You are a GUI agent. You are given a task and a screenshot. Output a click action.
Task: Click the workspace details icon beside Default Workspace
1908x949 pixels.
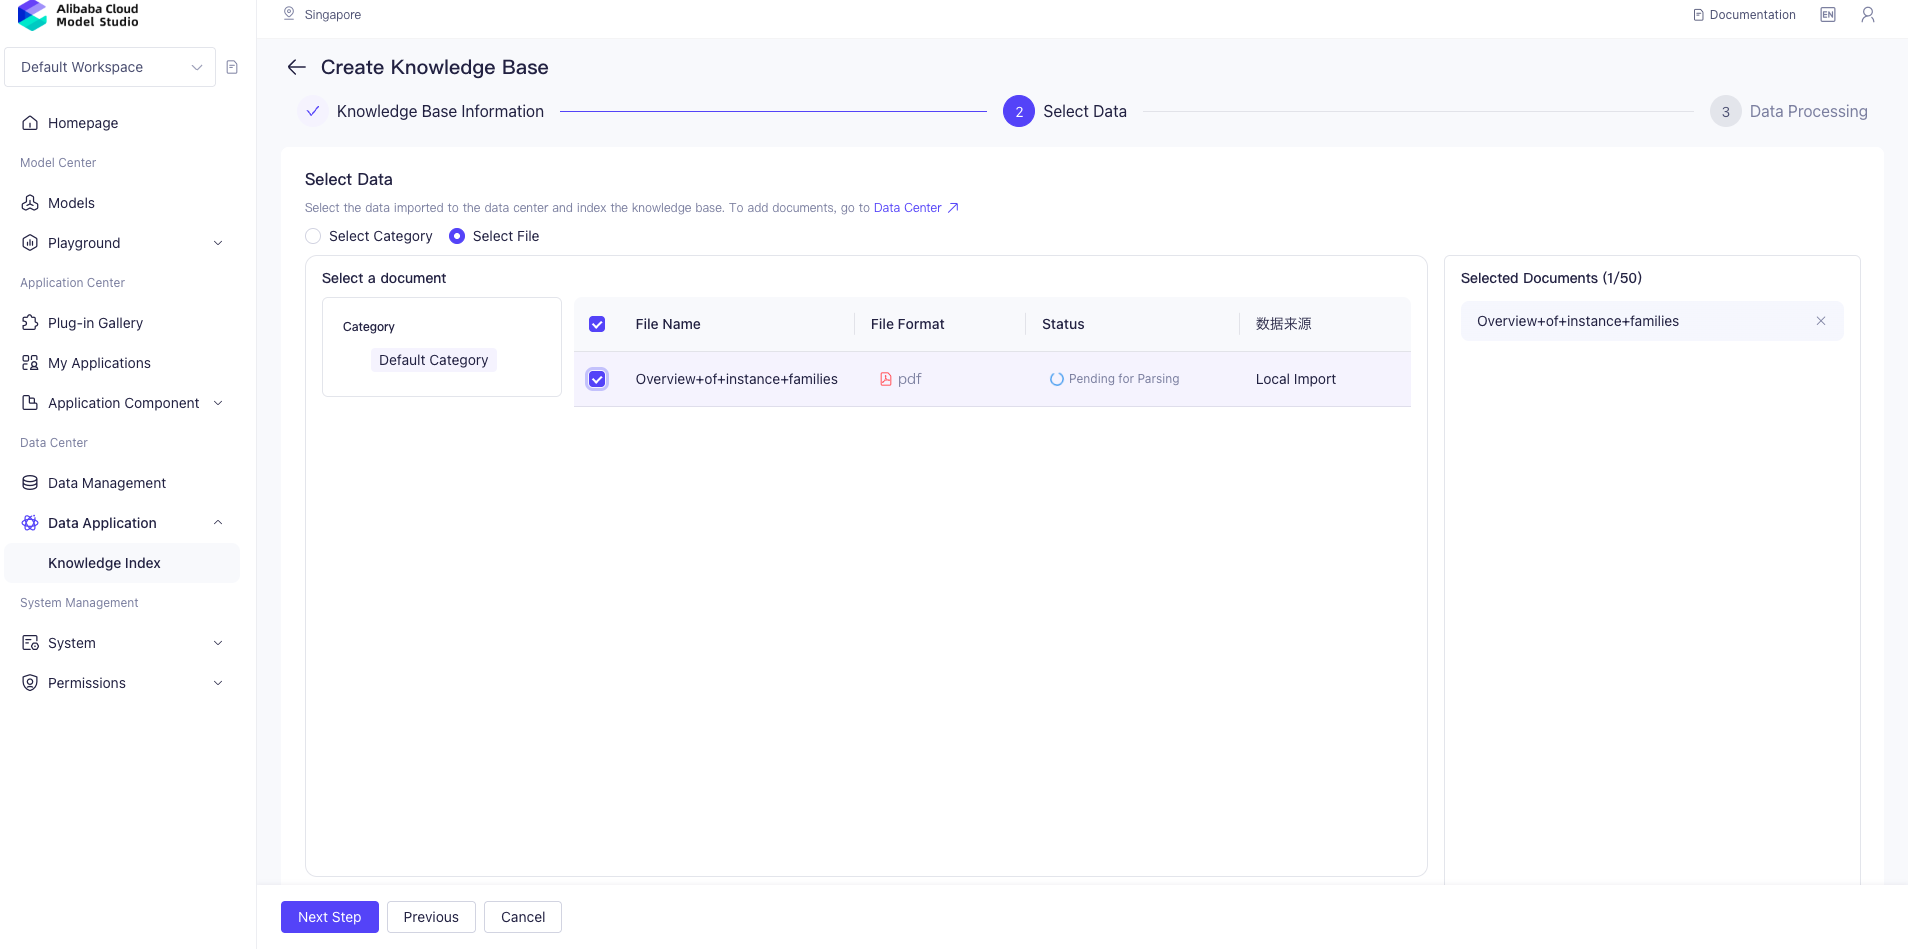[x=232, y=67]
